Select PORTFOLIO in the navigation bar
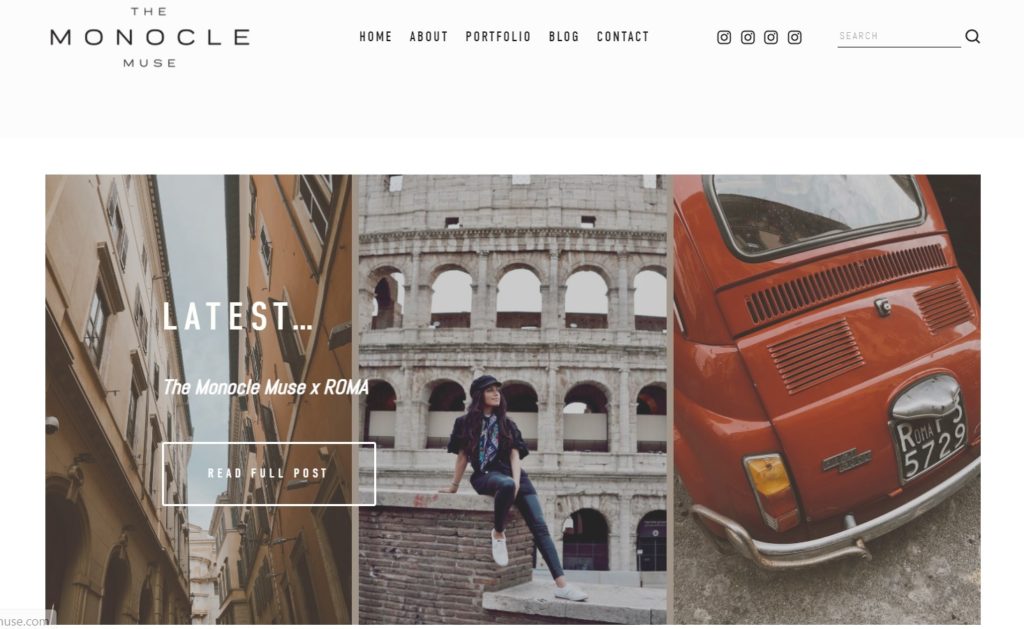The width and height of the screenshot is (1024, 629). (x=498, y=37)
